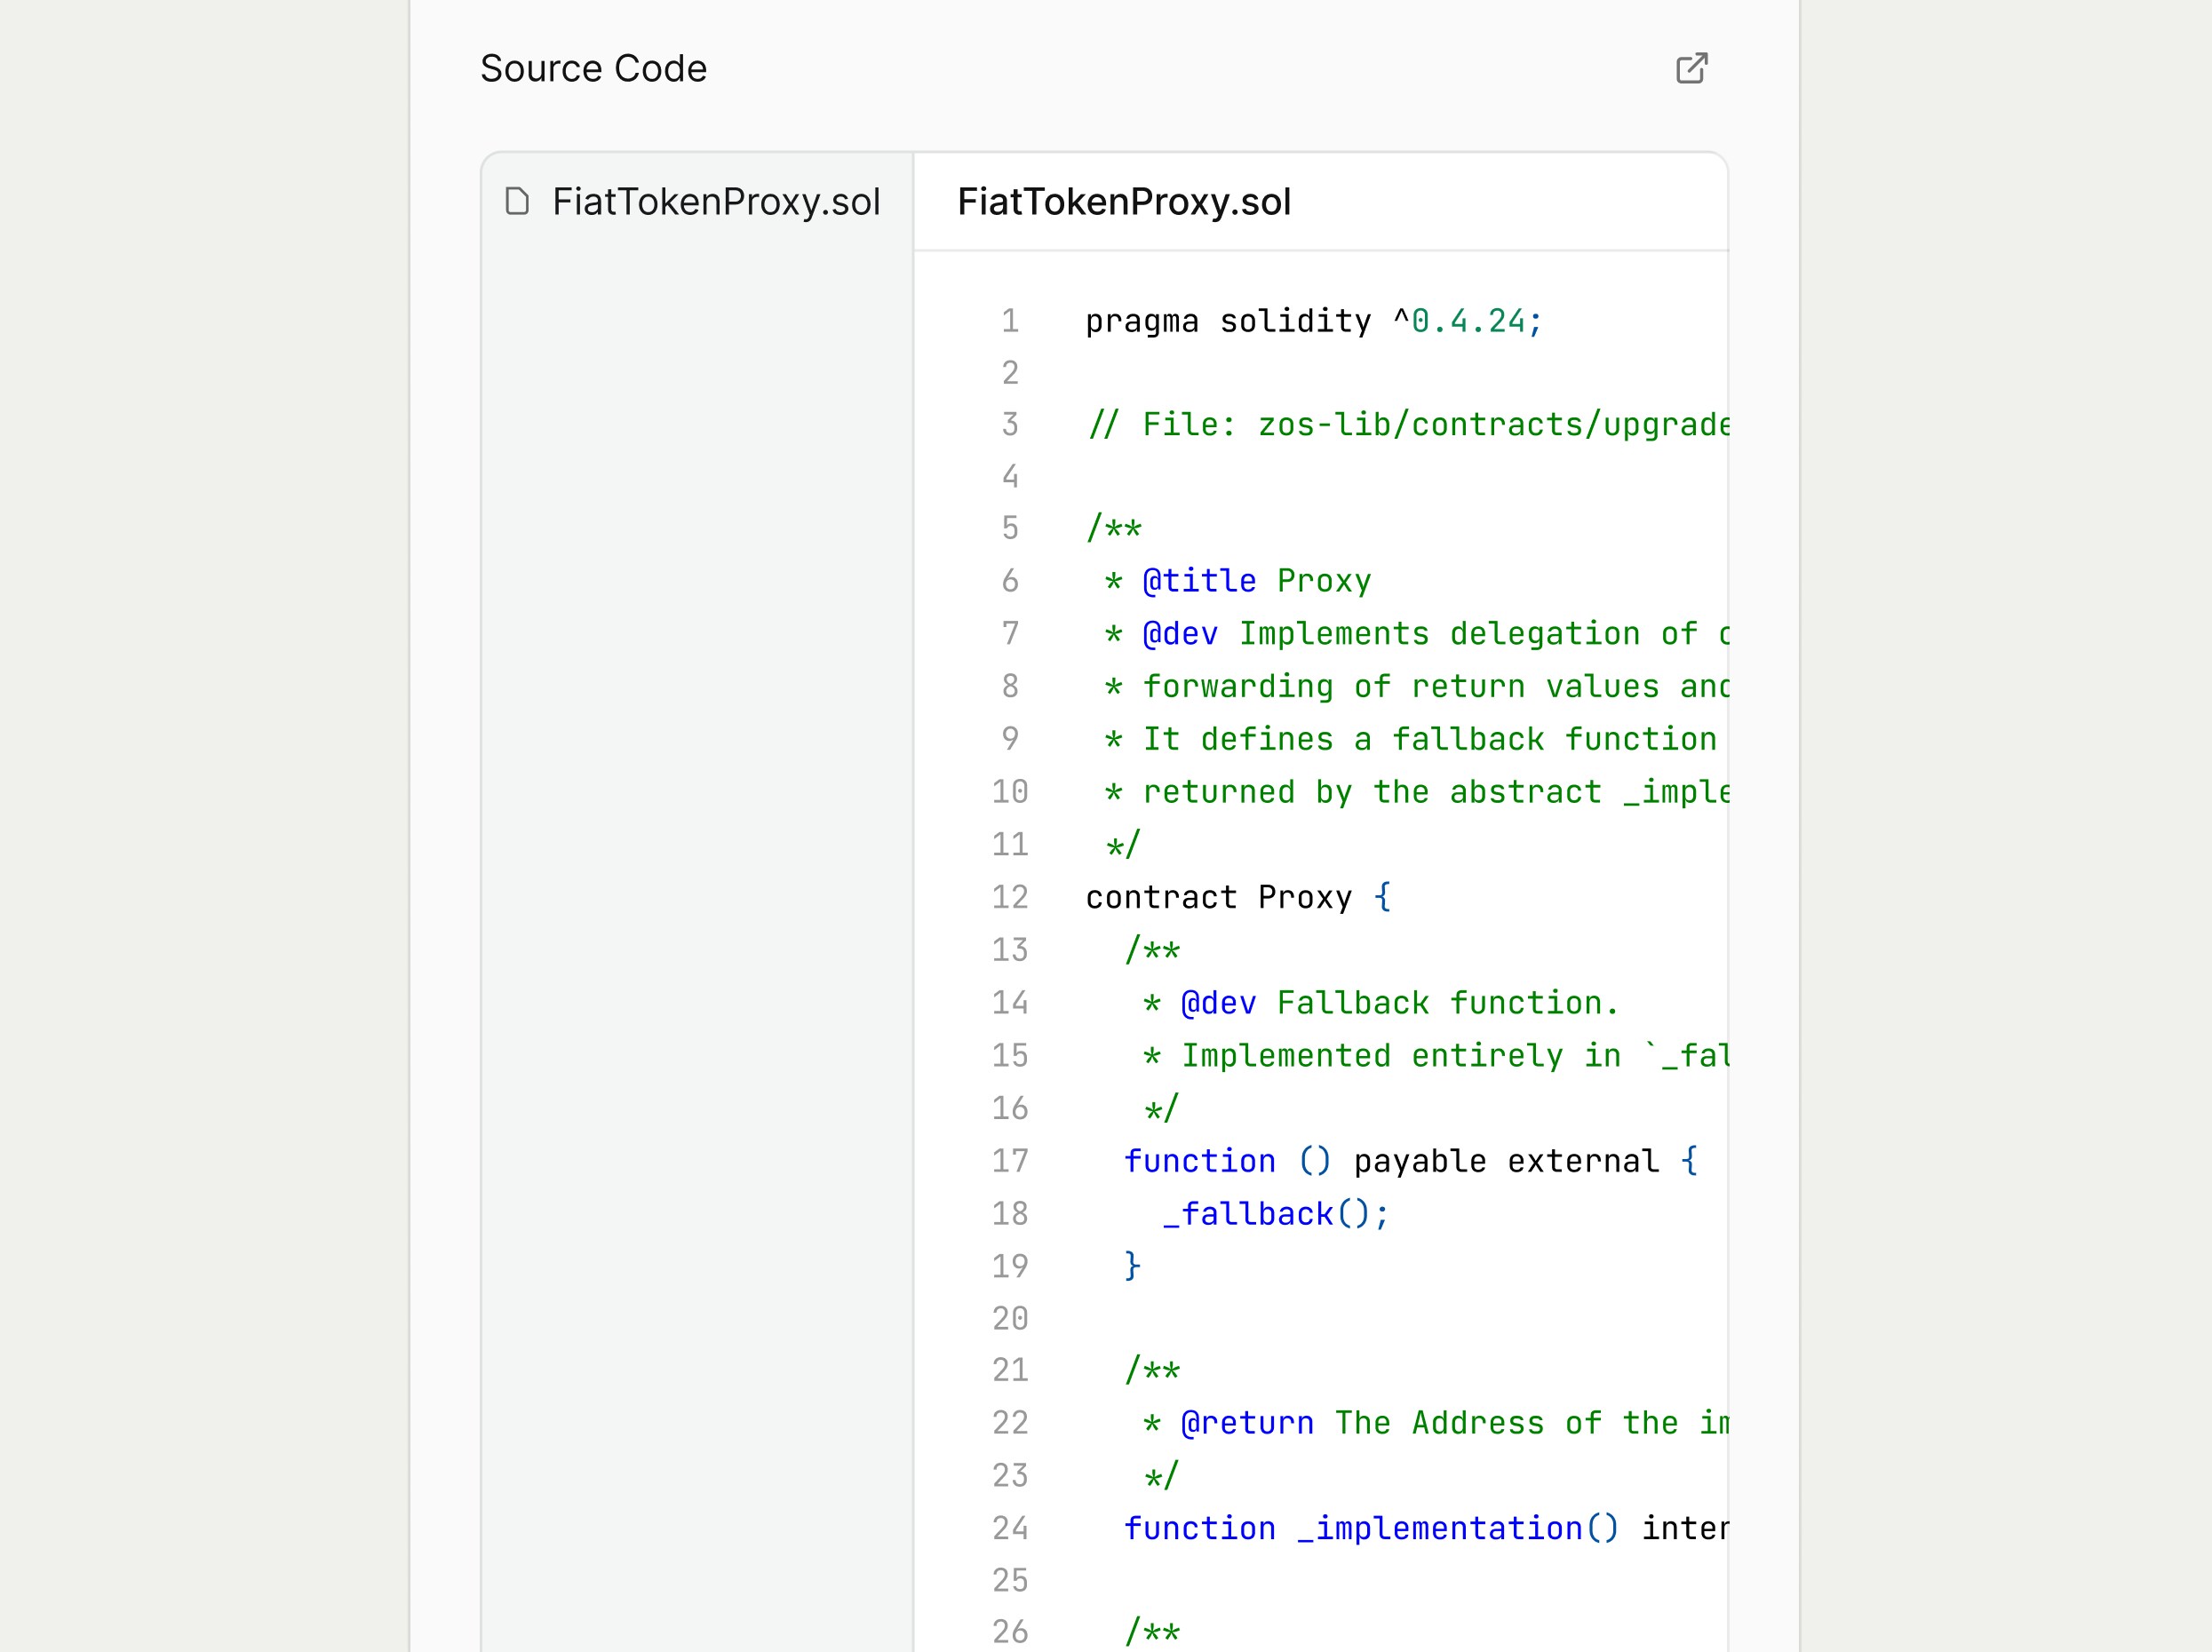Select line number 12 in the gutter

click(1009, 897)
